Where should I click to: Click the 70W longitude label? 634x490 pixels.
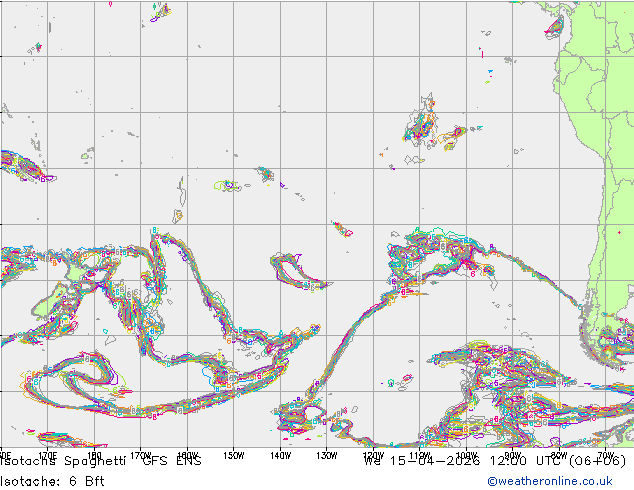606,455
